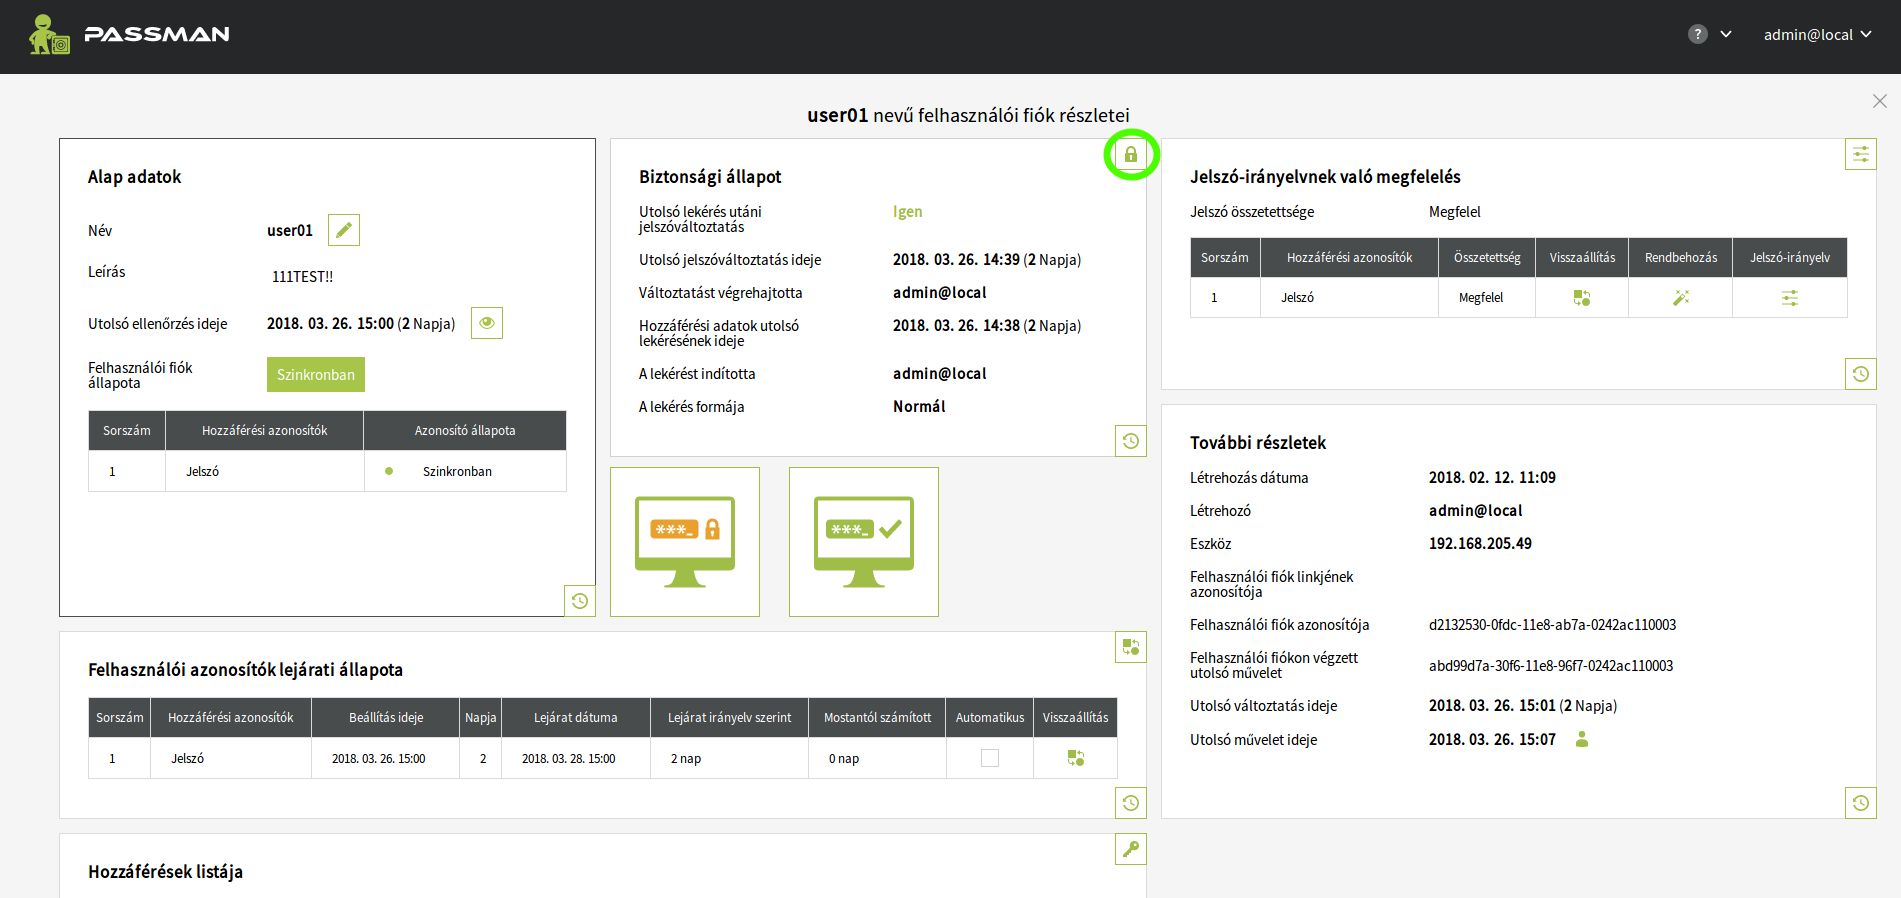Click the eye icon beside Utolsó ellenőrzés ideje
This screenshot has height=898, width=1901.
(487, 323)
